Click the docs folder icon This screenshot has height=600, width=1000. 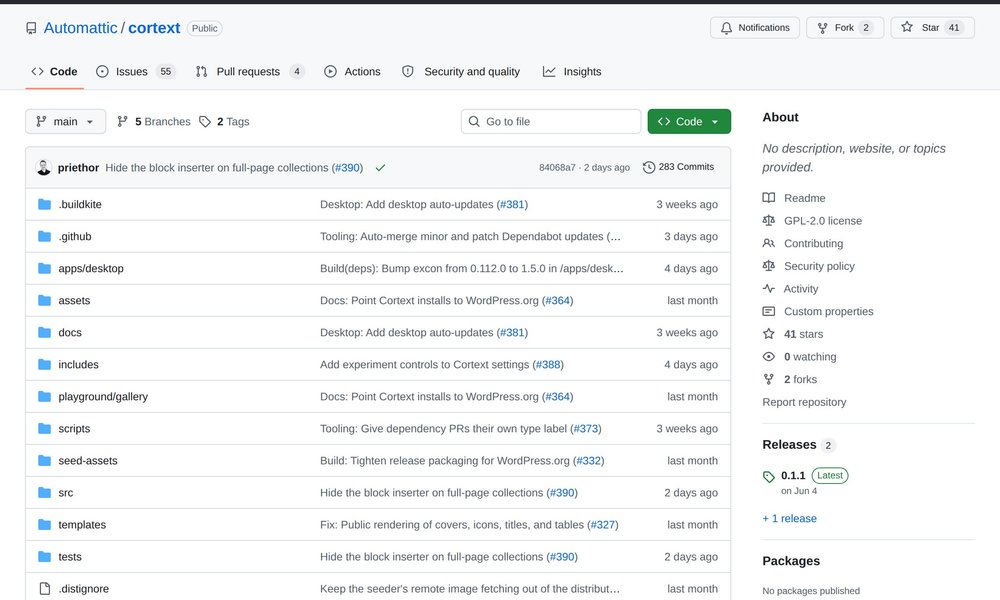coord(44,332)
